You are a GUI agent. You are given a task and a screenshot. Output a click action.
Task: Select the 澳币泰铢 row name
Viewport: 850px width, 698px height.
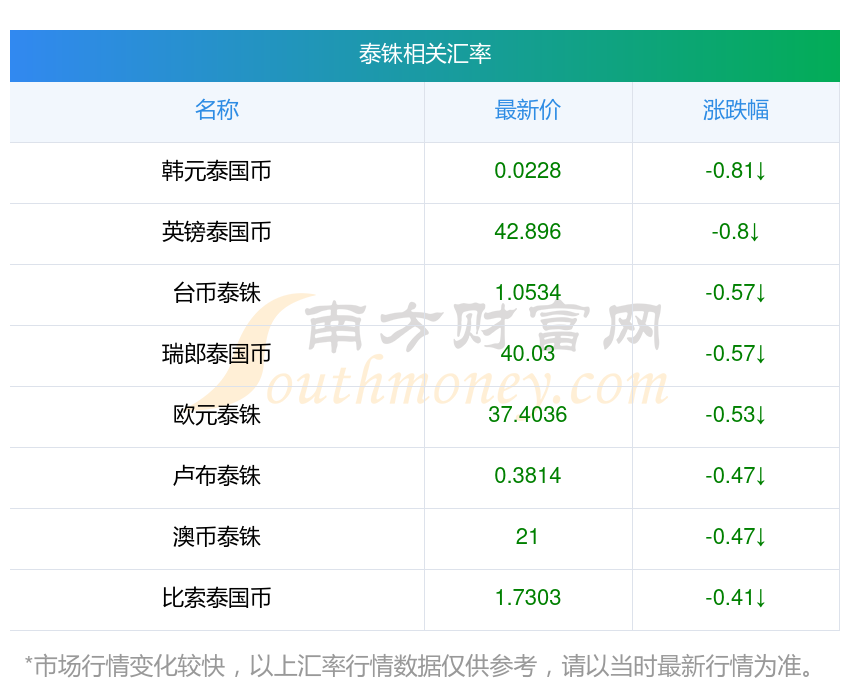tap(217, 537)
